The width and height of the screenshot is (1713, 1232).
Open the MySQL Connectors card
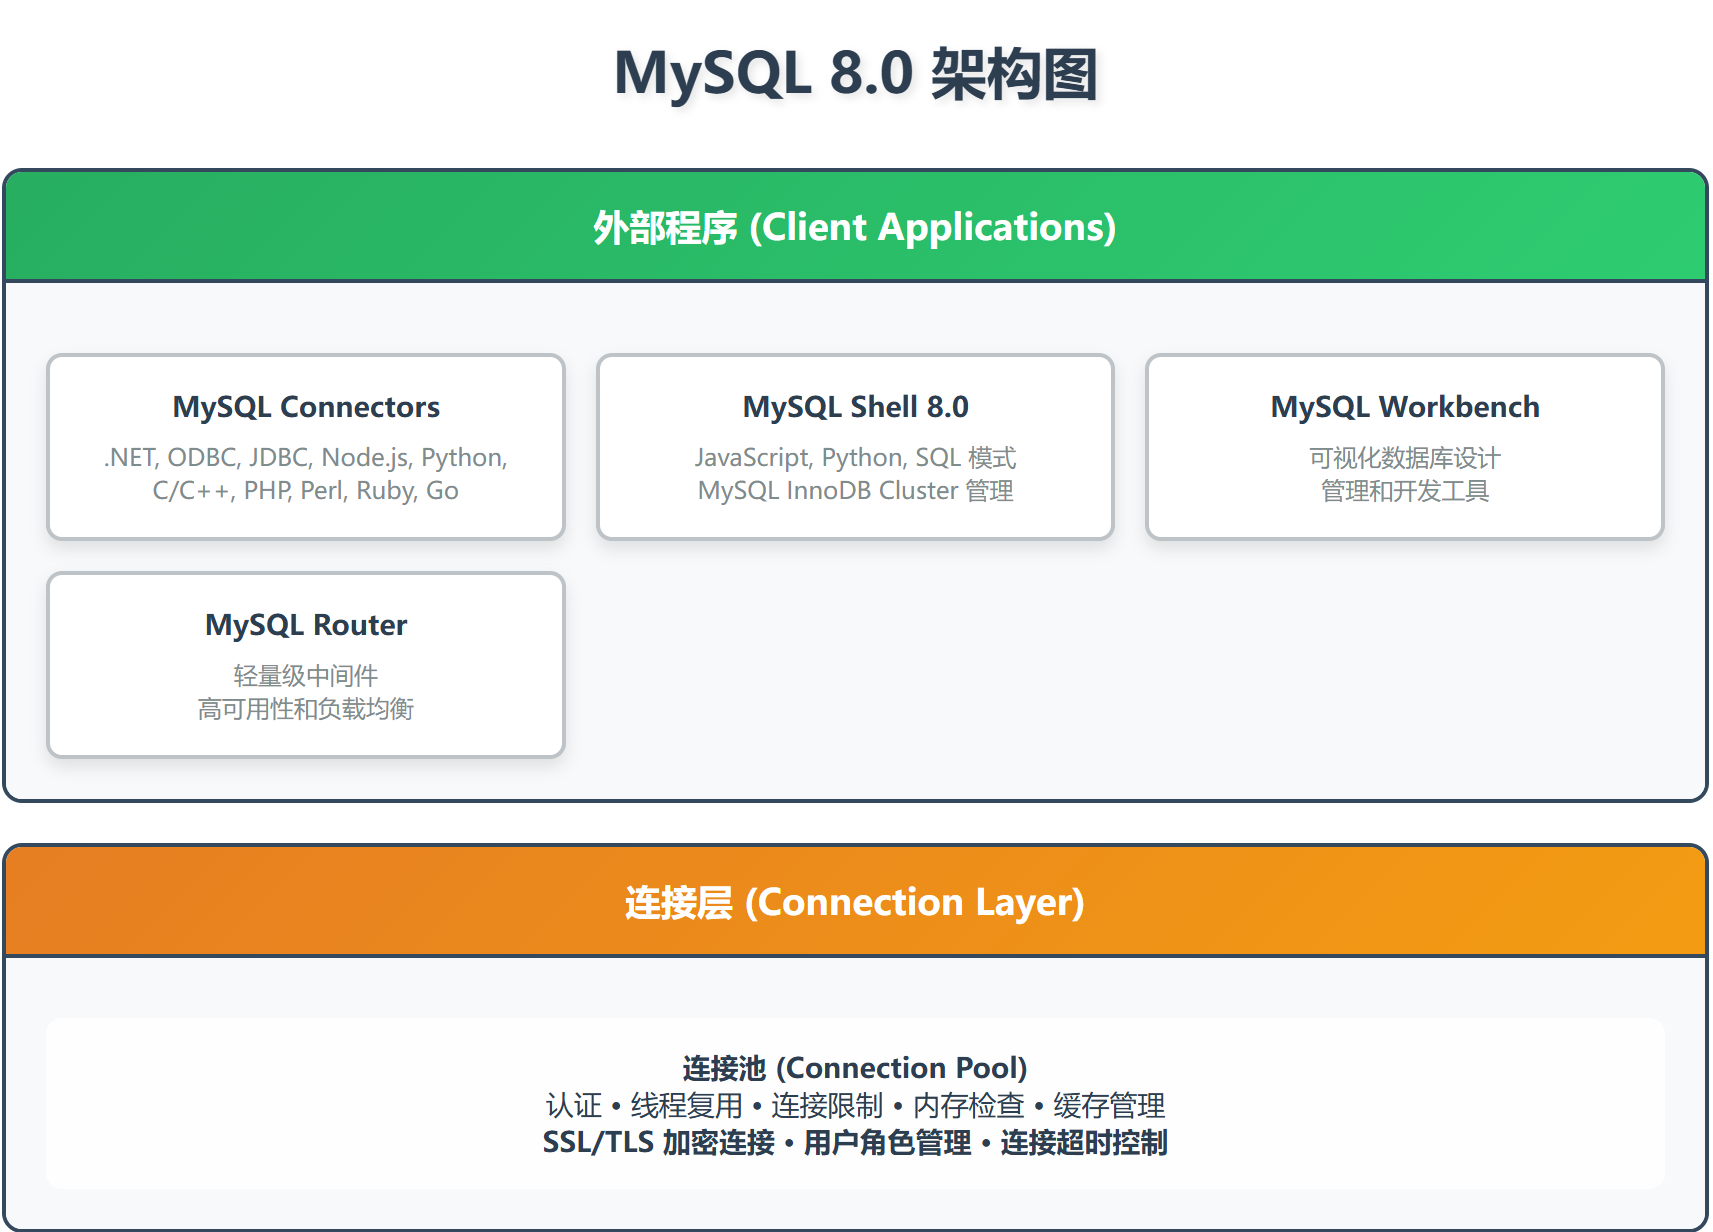[306, 447]
